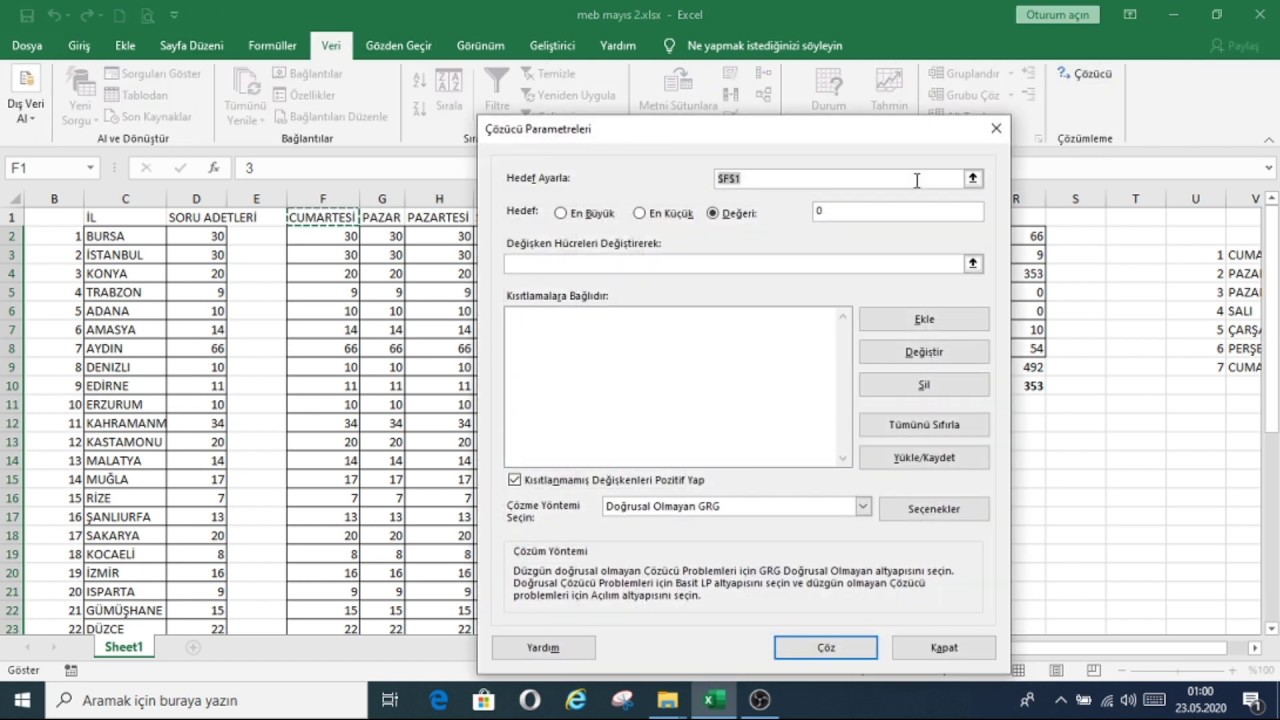Image resolution: width=1280 pixels, height=720 pixels.
Task: Click the Oturum açın sign-in button
Action: [1058, 15]
